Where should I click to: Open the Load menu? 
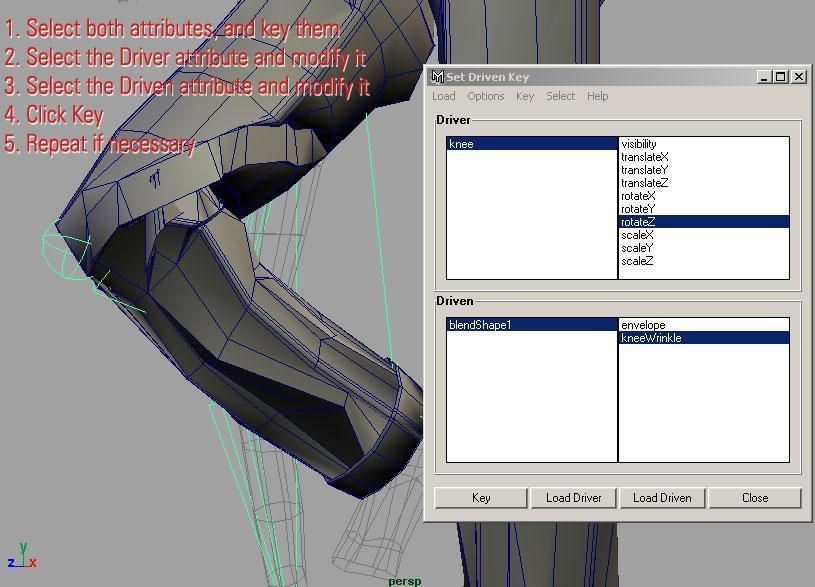point(443,96)
